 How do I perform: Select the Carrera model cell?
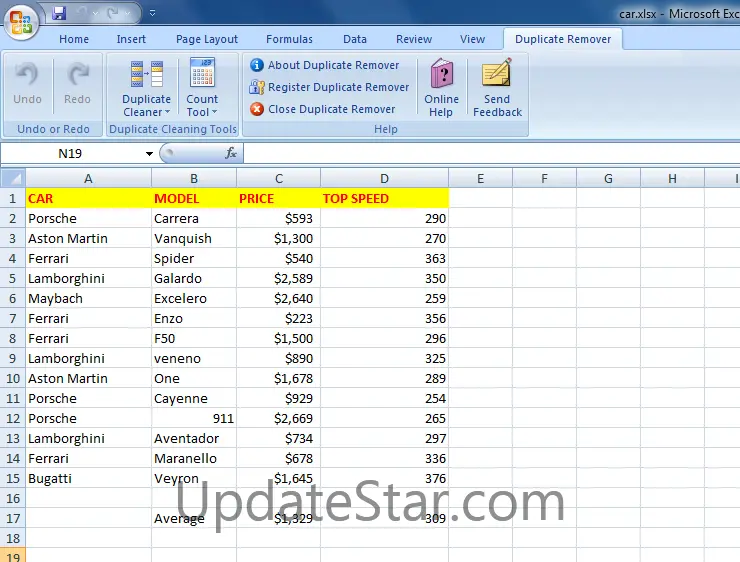coord(194,218)
